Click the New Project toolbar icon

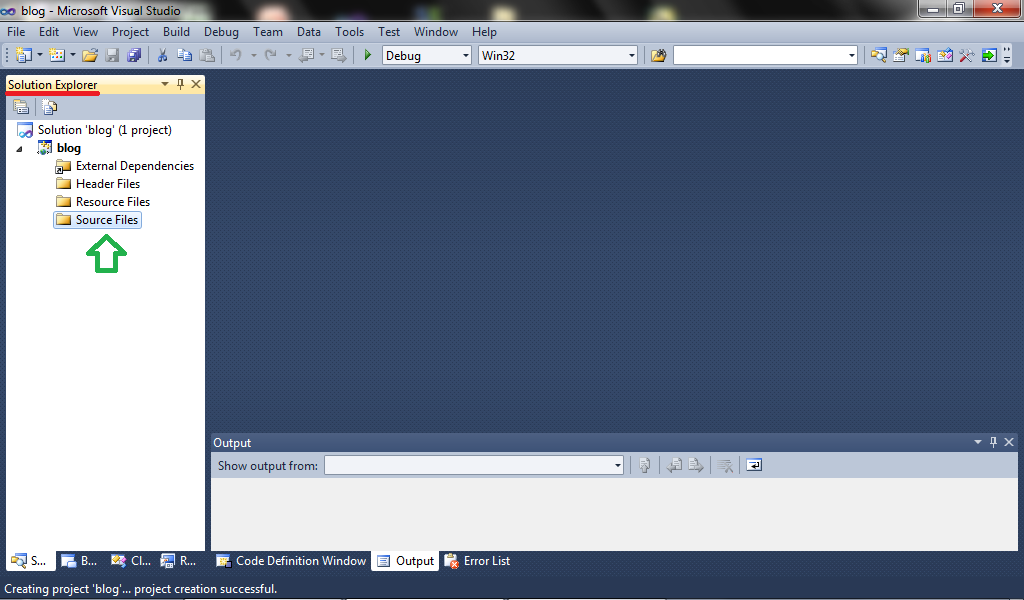[24, 55]
